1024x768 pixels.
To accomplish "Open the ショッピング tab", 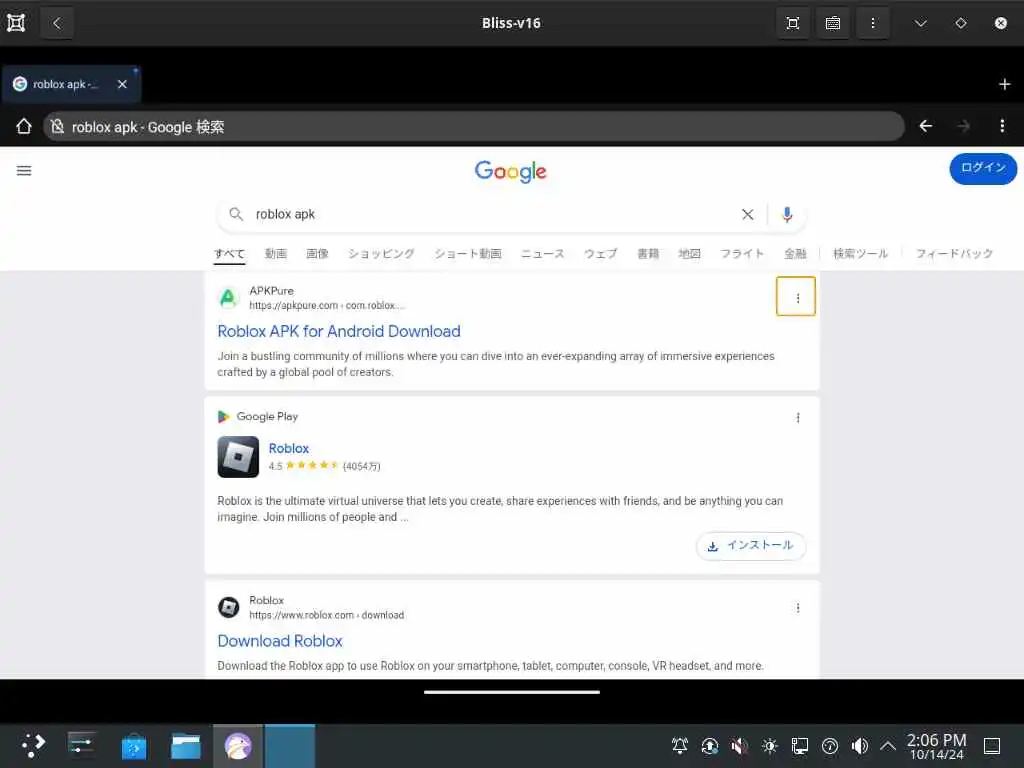I will click(x=381, y=253).
